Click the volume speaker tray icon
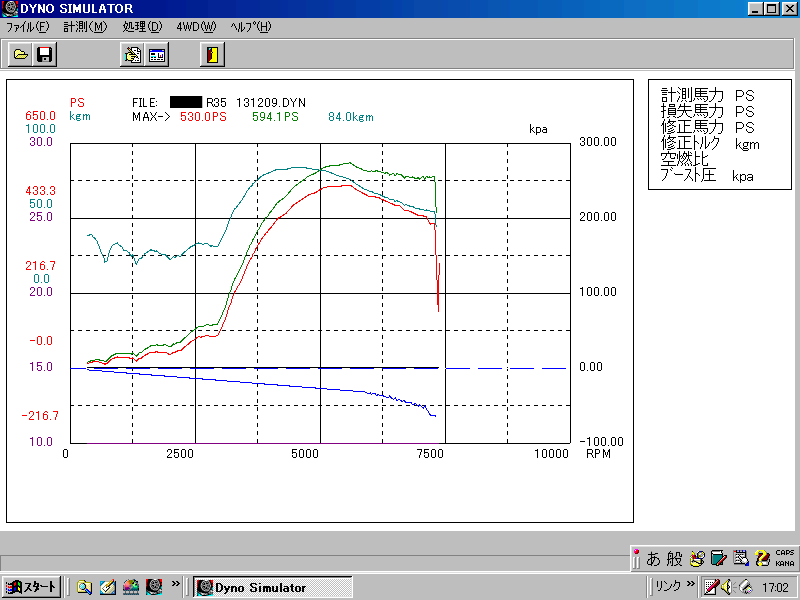This screenshot has width=800, height=600. tap(728, 587)
